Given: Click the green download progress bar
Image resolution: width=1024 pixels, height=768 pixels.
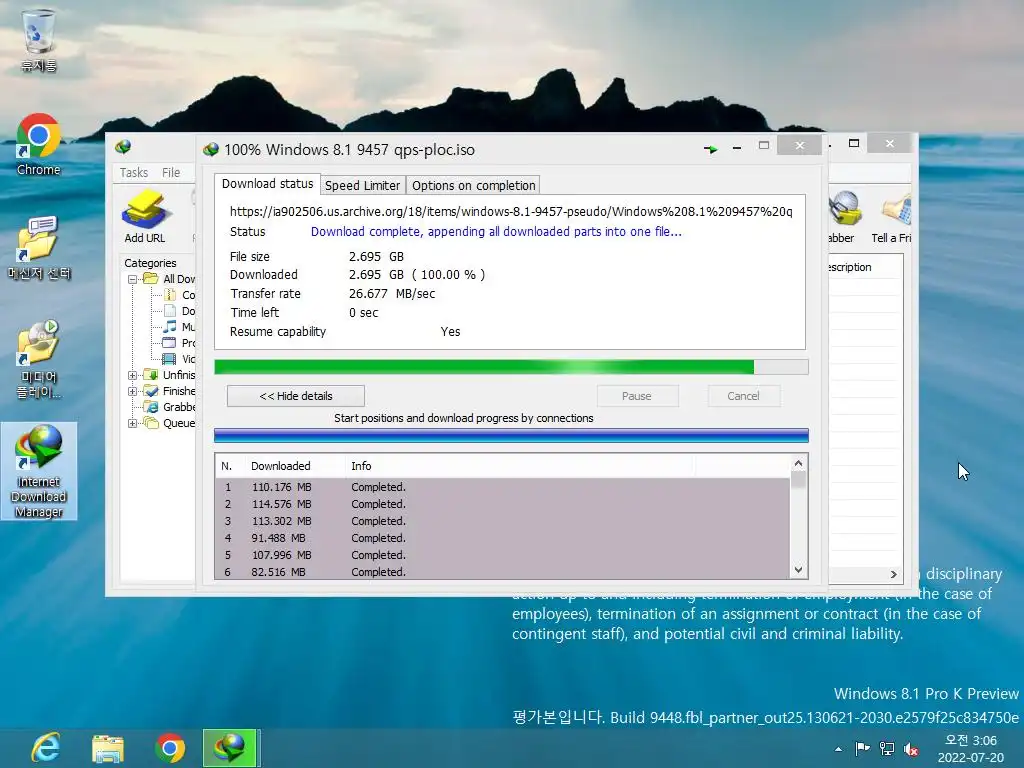Looking at the screenshot, I should (511, 367).
